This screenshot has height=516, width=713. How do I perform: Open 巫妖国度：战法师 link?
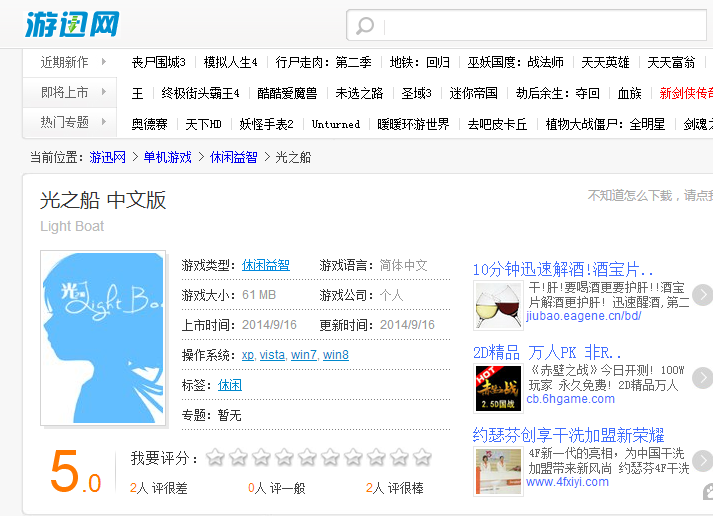tap(516, 62)
